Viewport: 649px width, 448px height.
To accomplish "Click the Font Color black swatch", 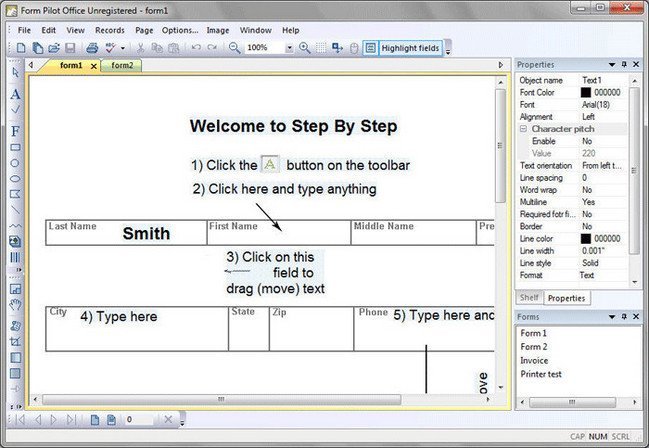I will (x=586, y=92).
